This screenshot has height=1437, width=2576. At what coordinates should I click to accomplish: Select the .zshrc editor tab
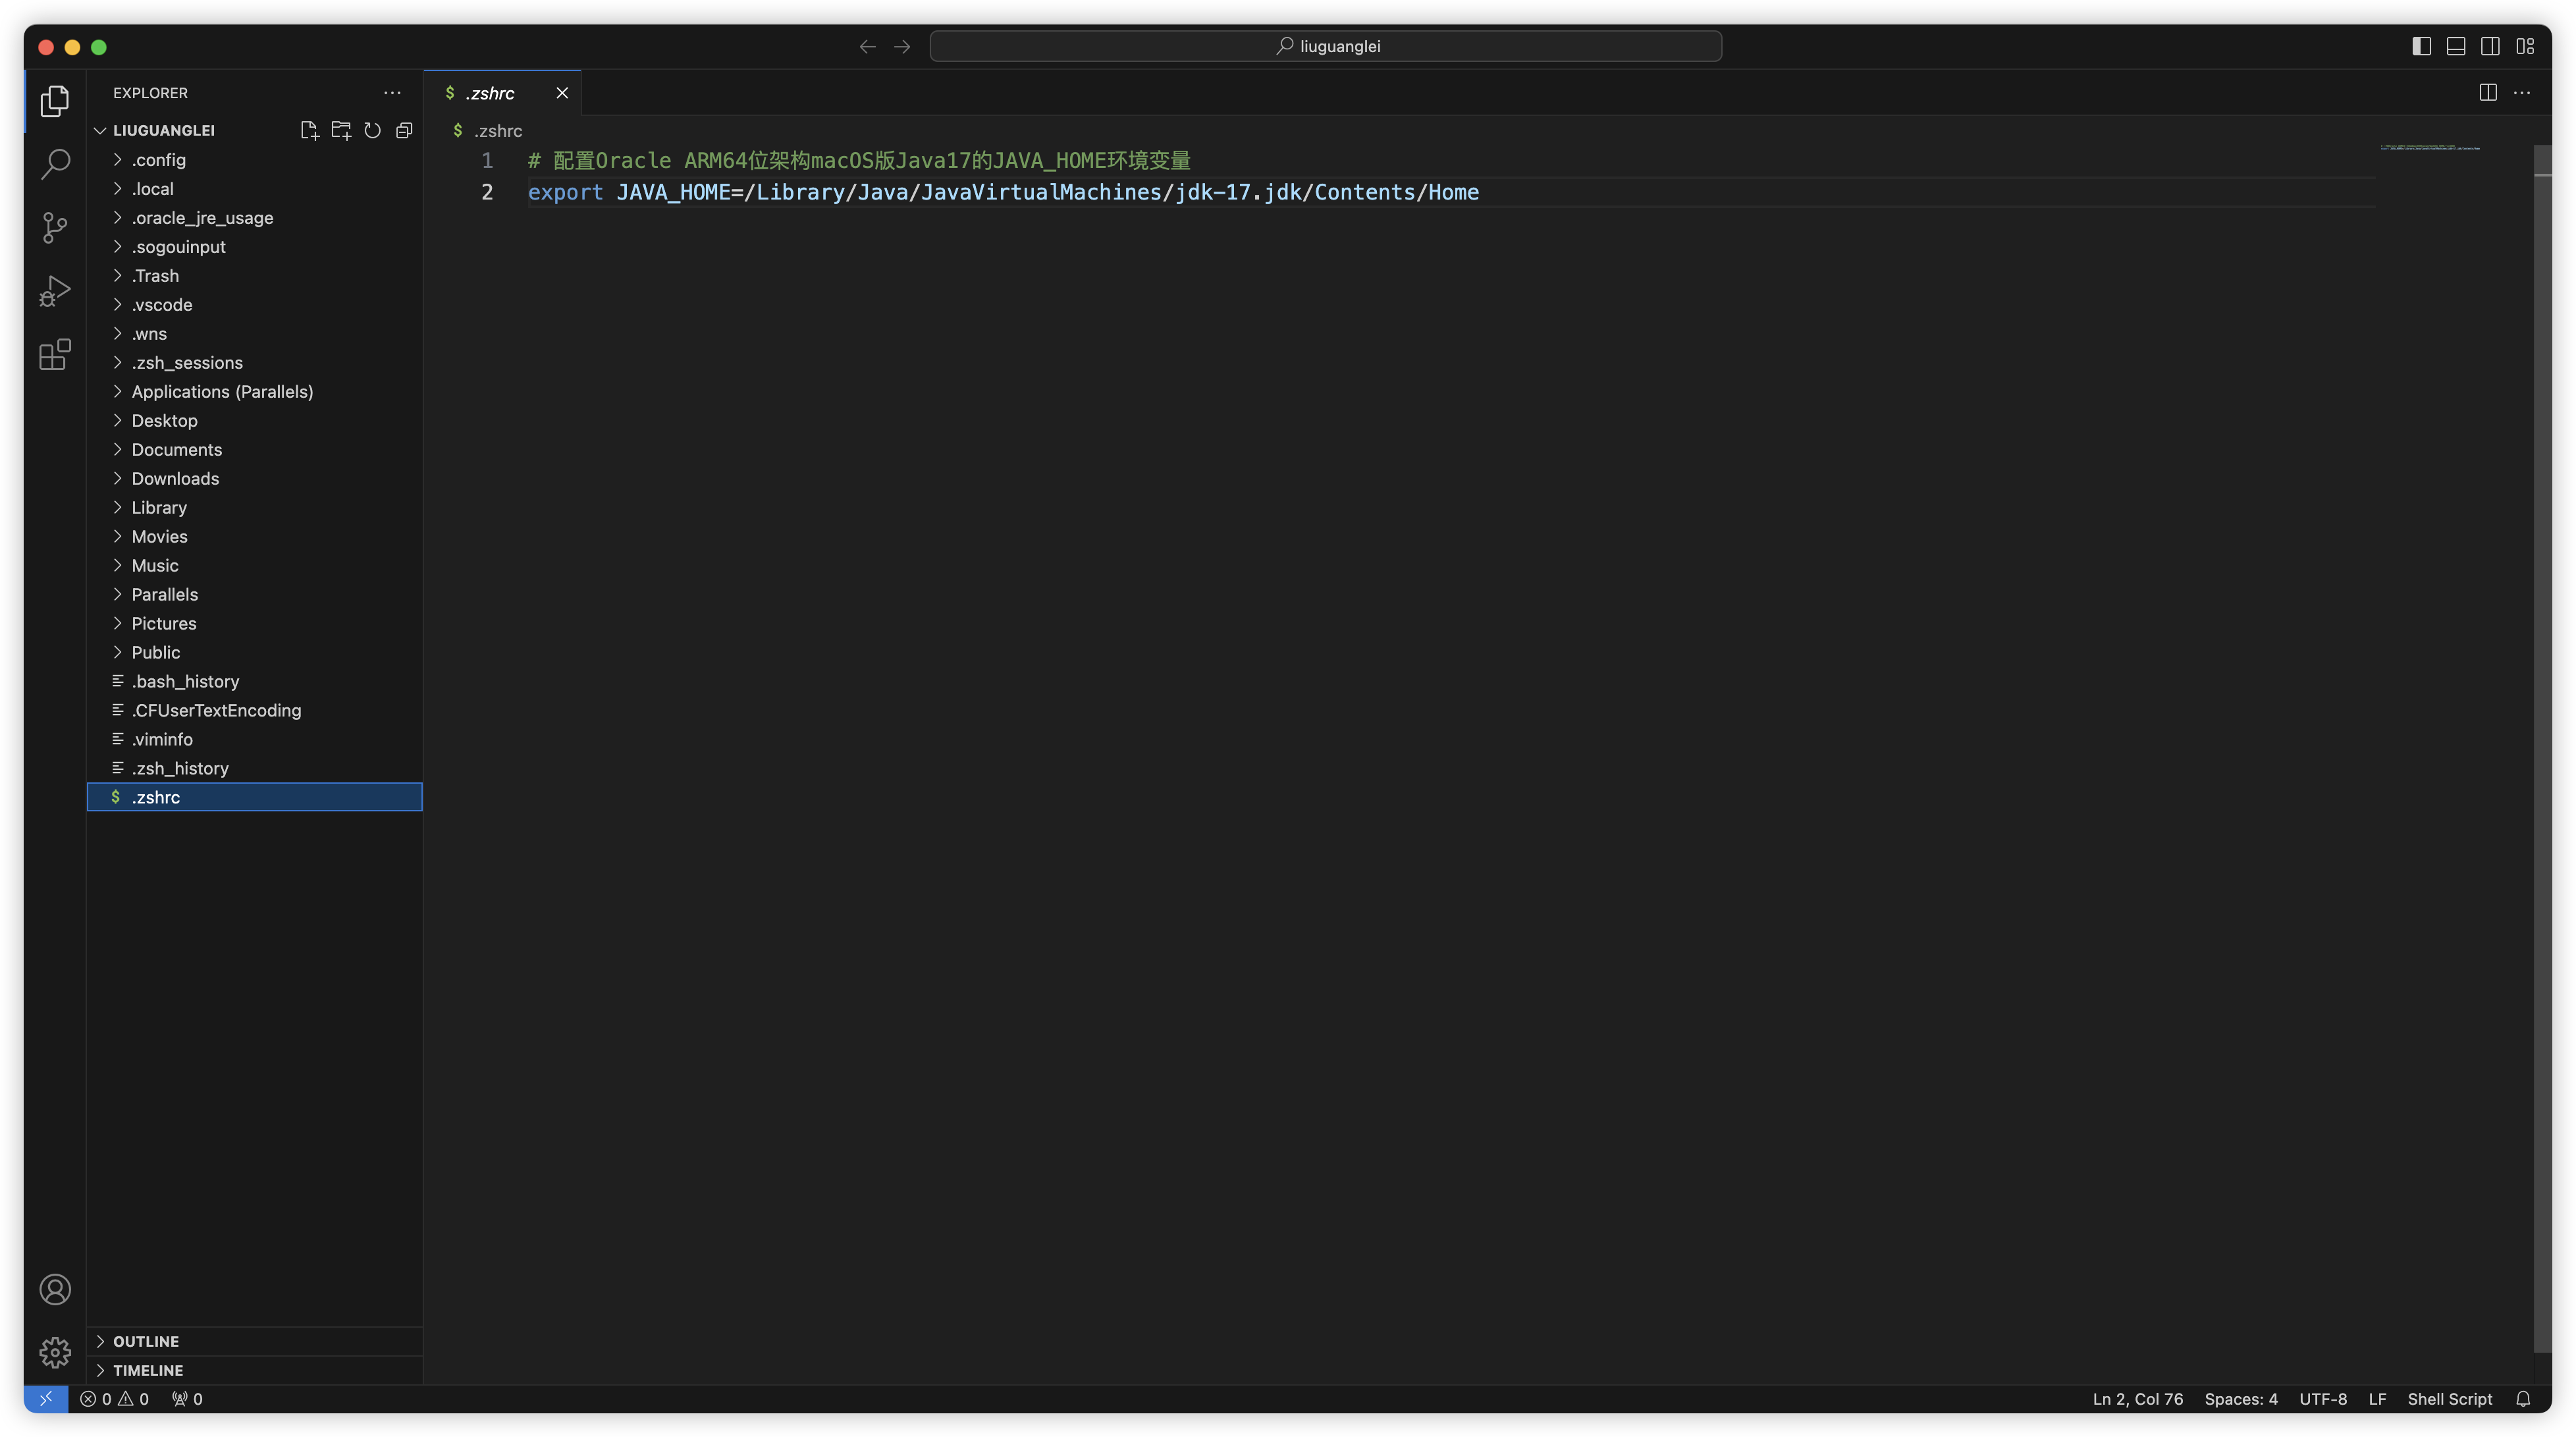coord(490,93)
